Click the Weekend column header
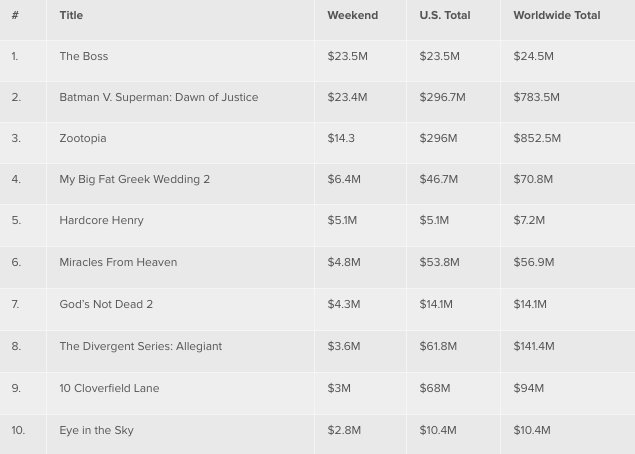Screen dimensions: 635x454 (x=352, y=15)
